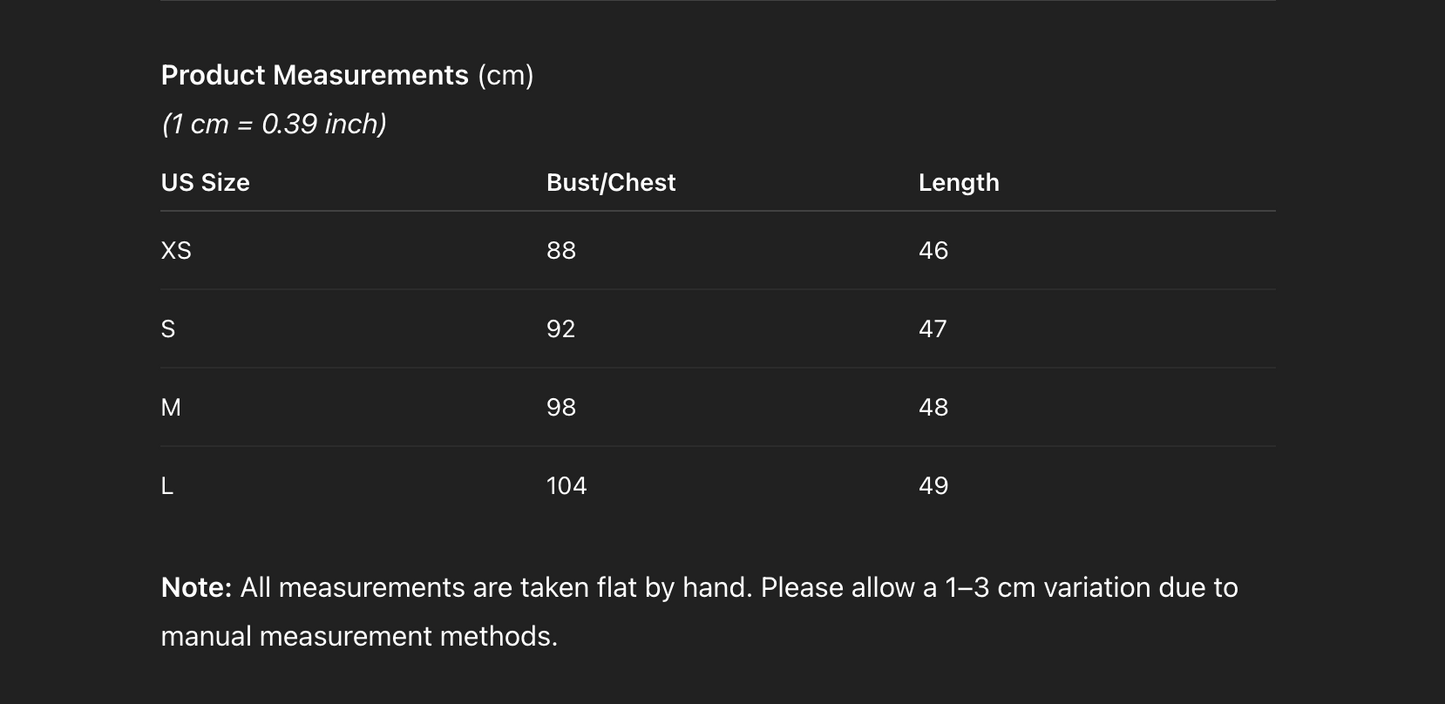Select the Bust/Chest column header
Screen dimensions: 1445x704
point(611,182)
